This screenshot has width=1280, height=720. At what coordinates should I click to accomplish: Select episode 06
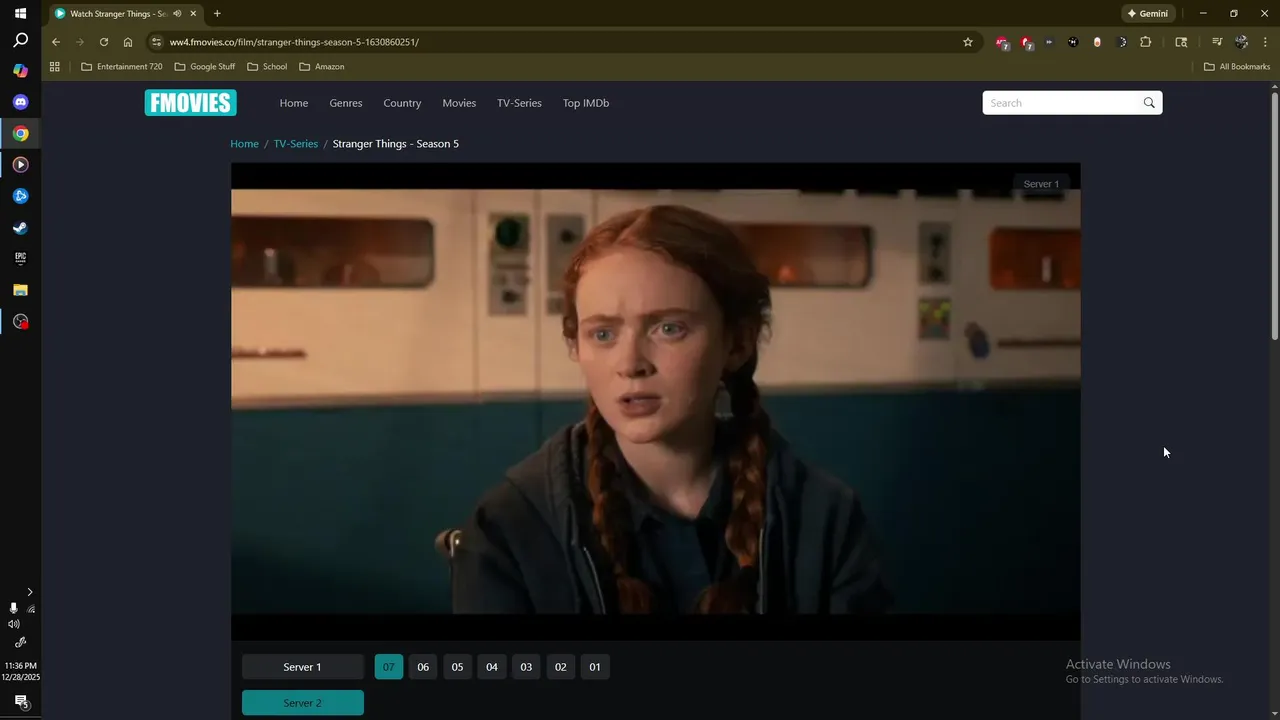coord(423,667)
